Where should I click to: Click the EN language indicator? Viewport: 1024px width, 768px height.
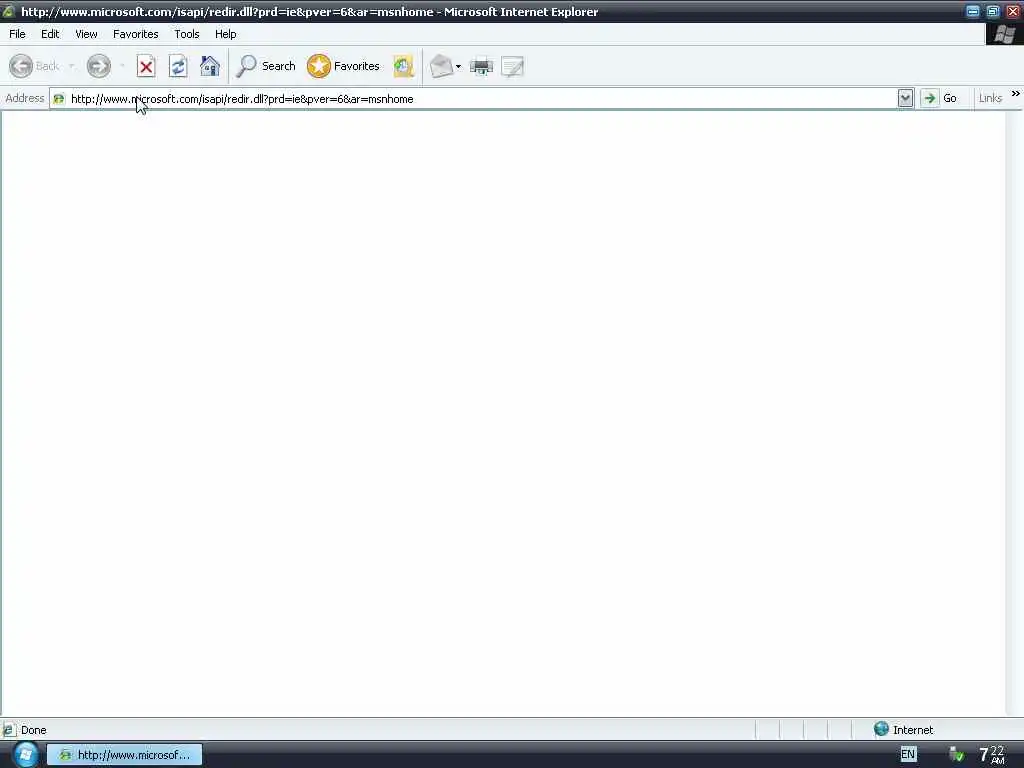click(908, 754)
